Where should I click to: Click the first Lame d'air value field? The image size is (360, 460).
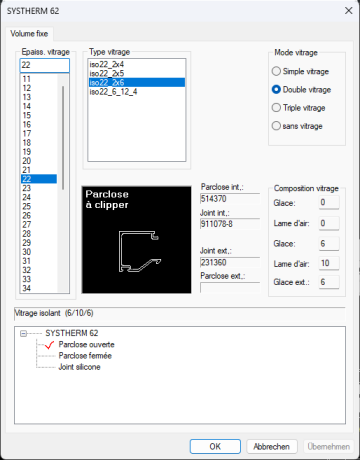click(329, 223)
